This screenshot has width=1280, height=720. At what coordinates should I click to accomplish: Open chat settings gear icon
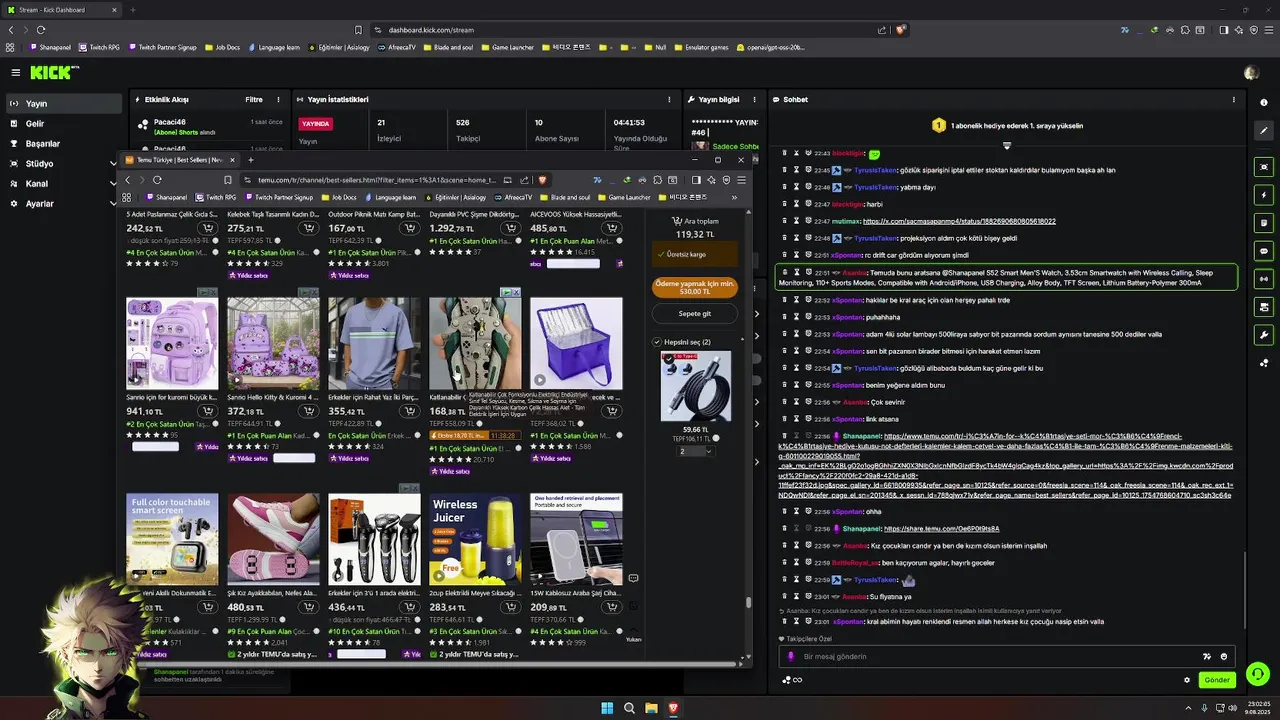[x=1187, y=680]
